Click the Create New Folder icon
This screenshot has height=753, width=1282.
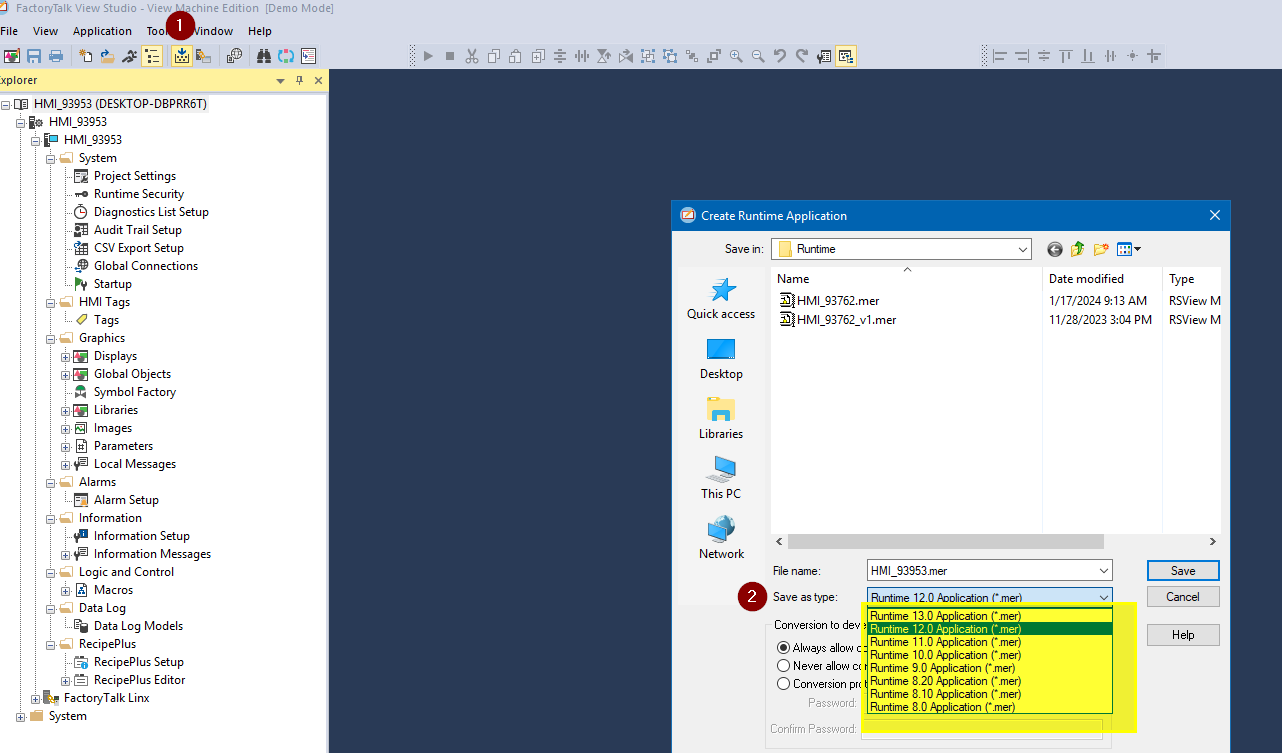click(x=1101, y=249)
